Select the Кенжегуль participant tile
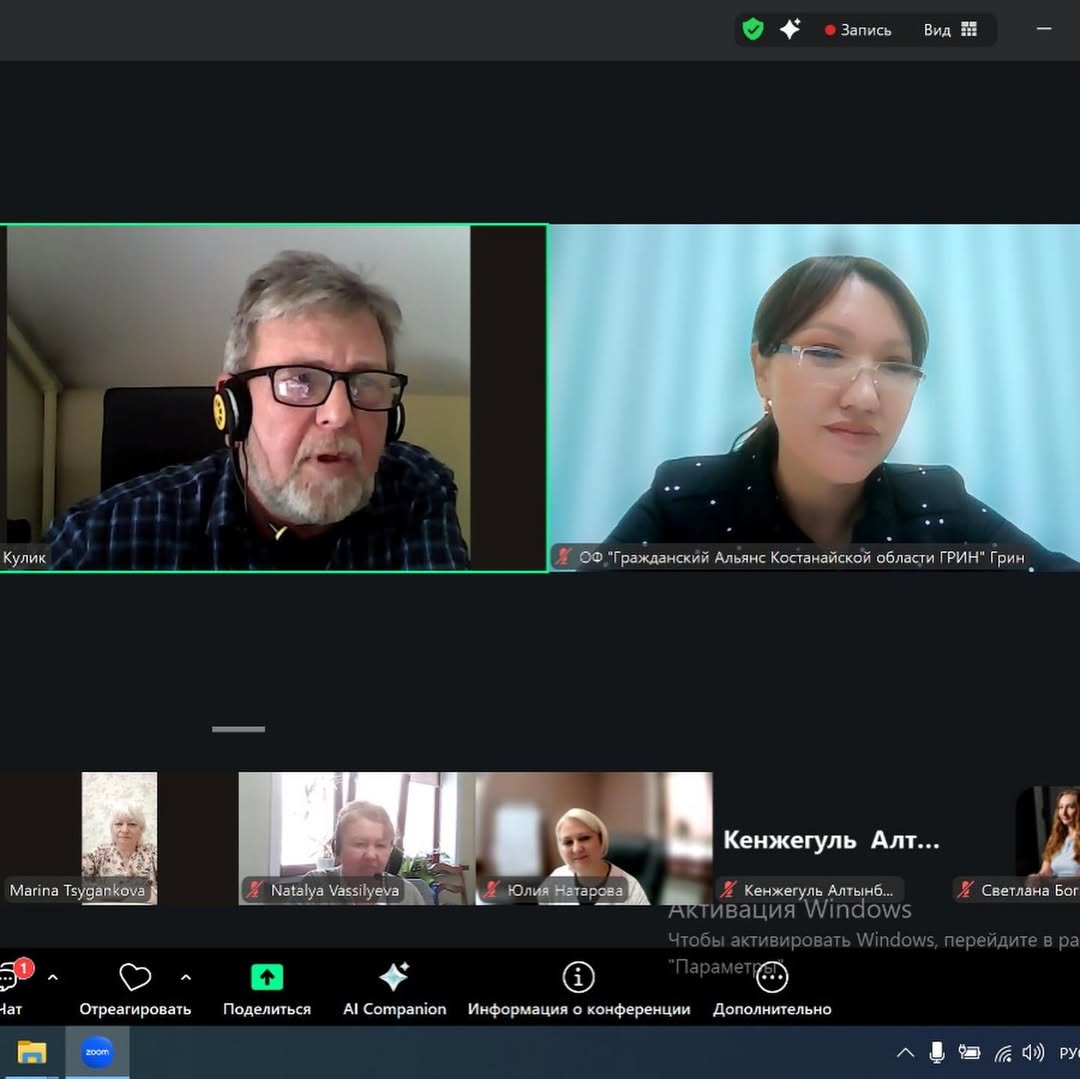 pos(830,840)
